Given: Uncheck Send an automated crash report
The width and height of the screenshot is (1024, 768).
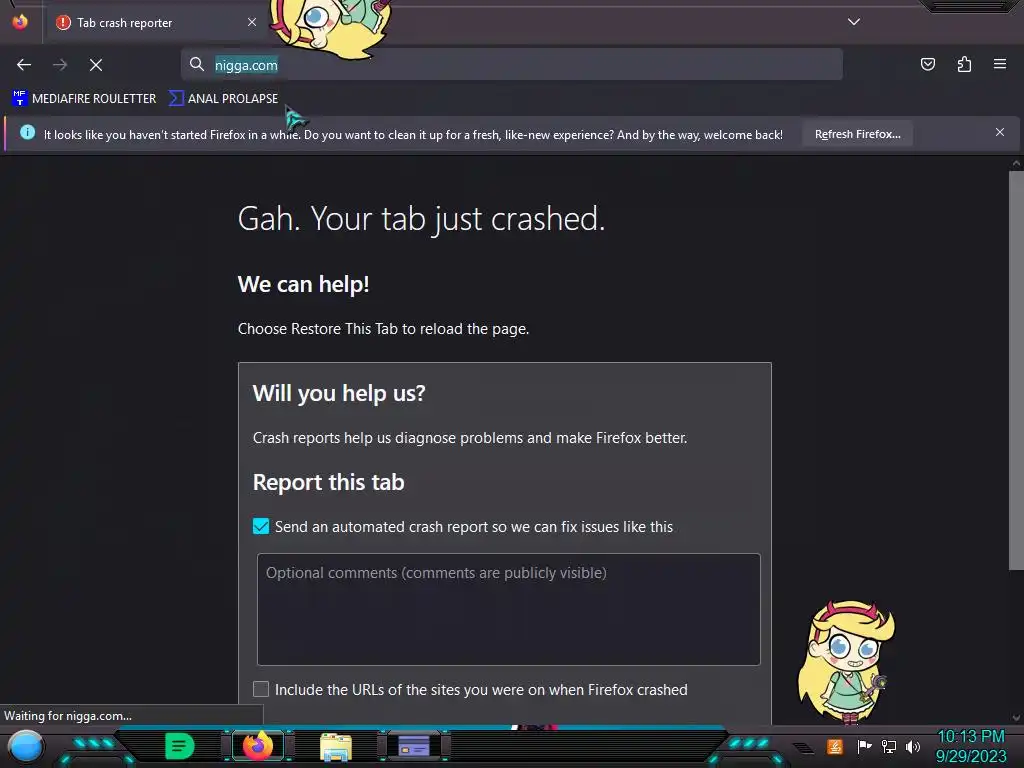Looking at the screenshot, I should click(261, 526).
